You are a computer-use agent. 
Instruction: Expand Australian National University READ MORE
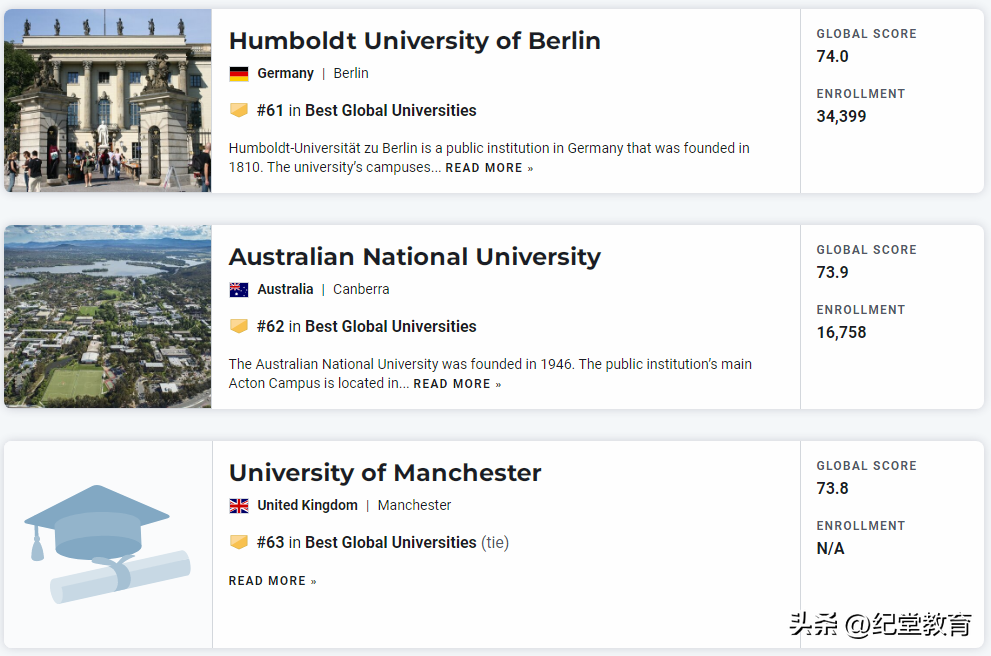pyautogui.click(x=457, y=384)
